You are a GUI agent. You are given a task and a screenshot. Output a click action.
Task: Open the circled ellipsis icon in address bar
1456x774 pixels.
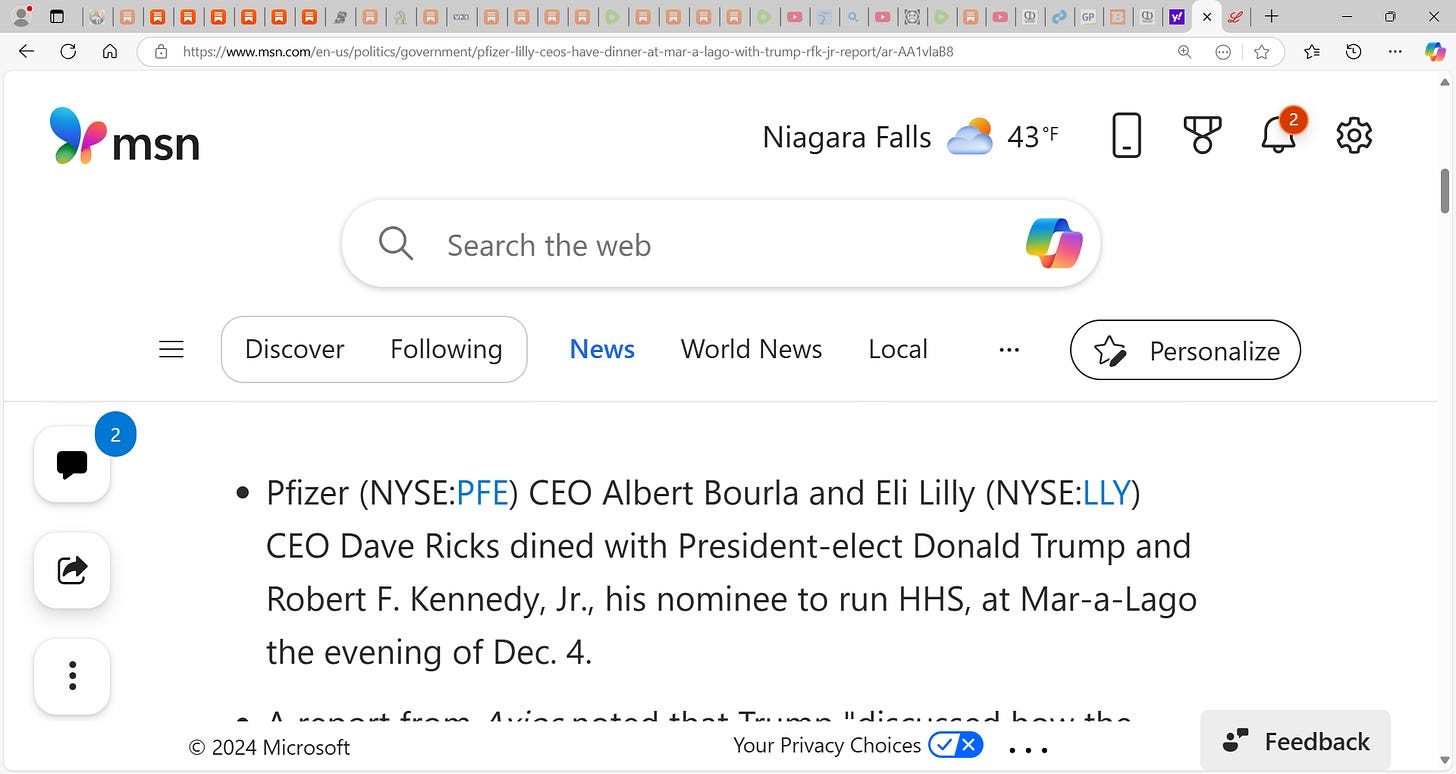(1223, 52)
